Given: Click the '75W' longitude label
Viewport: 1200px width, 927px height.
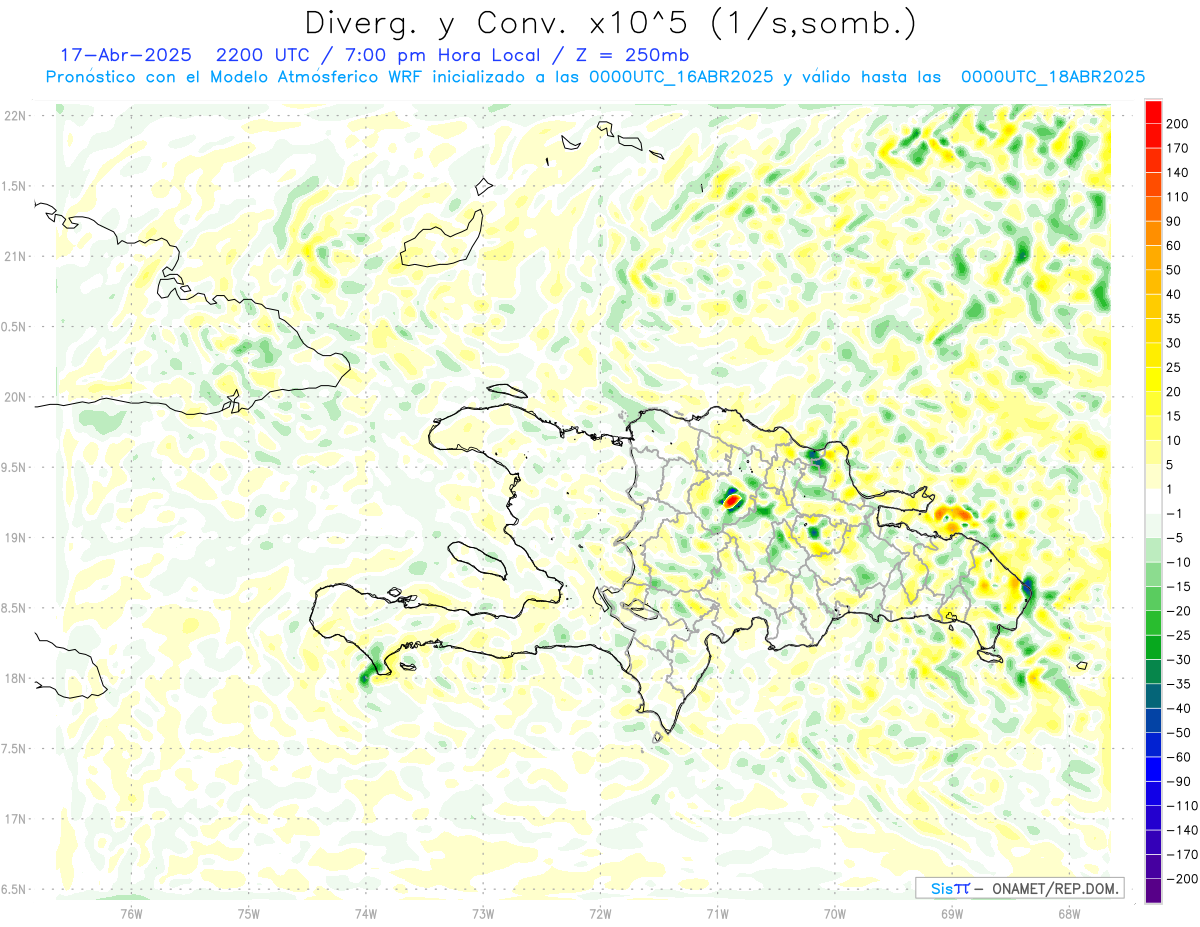Looking at the screenshot, I should 249,913.
